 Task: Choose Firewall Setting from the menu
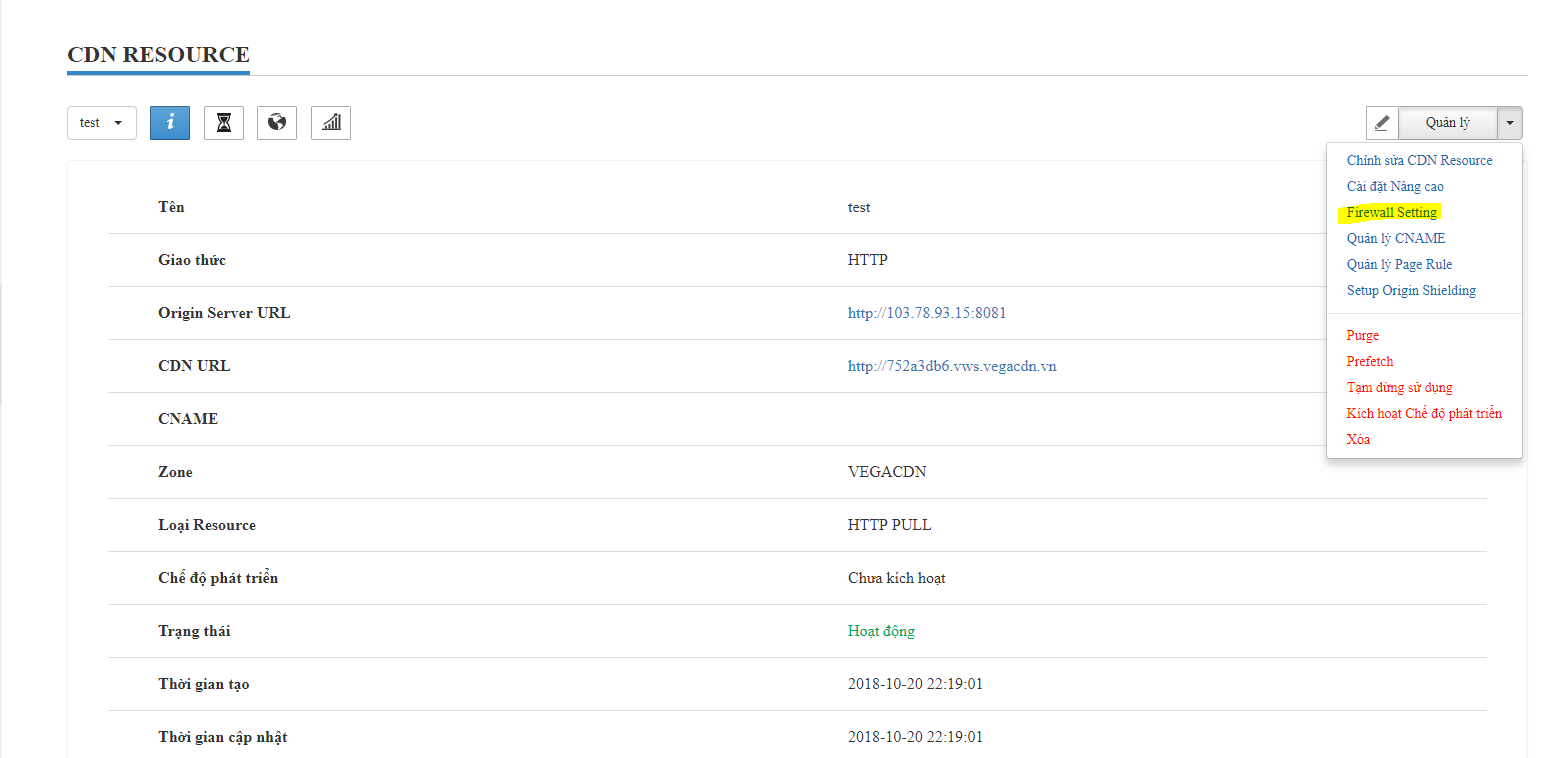[x=1391, y=212]
